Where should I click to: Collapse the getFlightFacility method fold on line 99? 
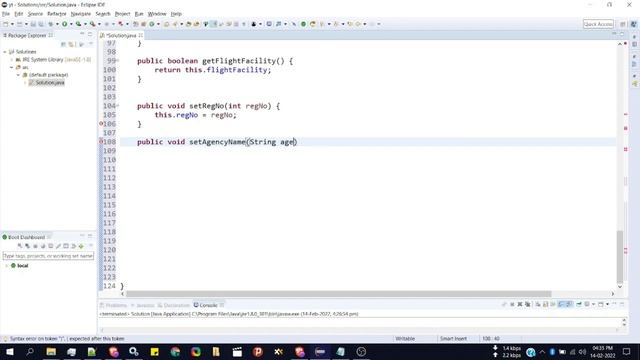point(118,61)
